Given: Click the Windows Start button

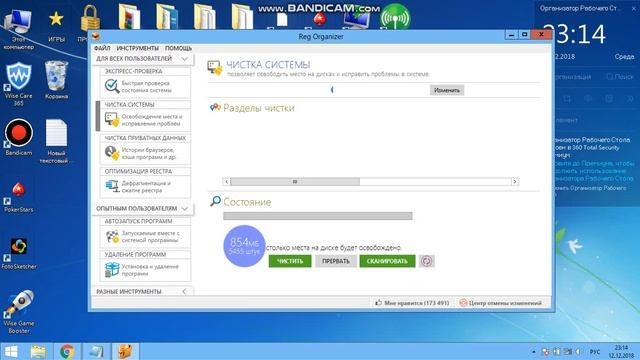Looking at the screenshot, I should click(11, 351).
